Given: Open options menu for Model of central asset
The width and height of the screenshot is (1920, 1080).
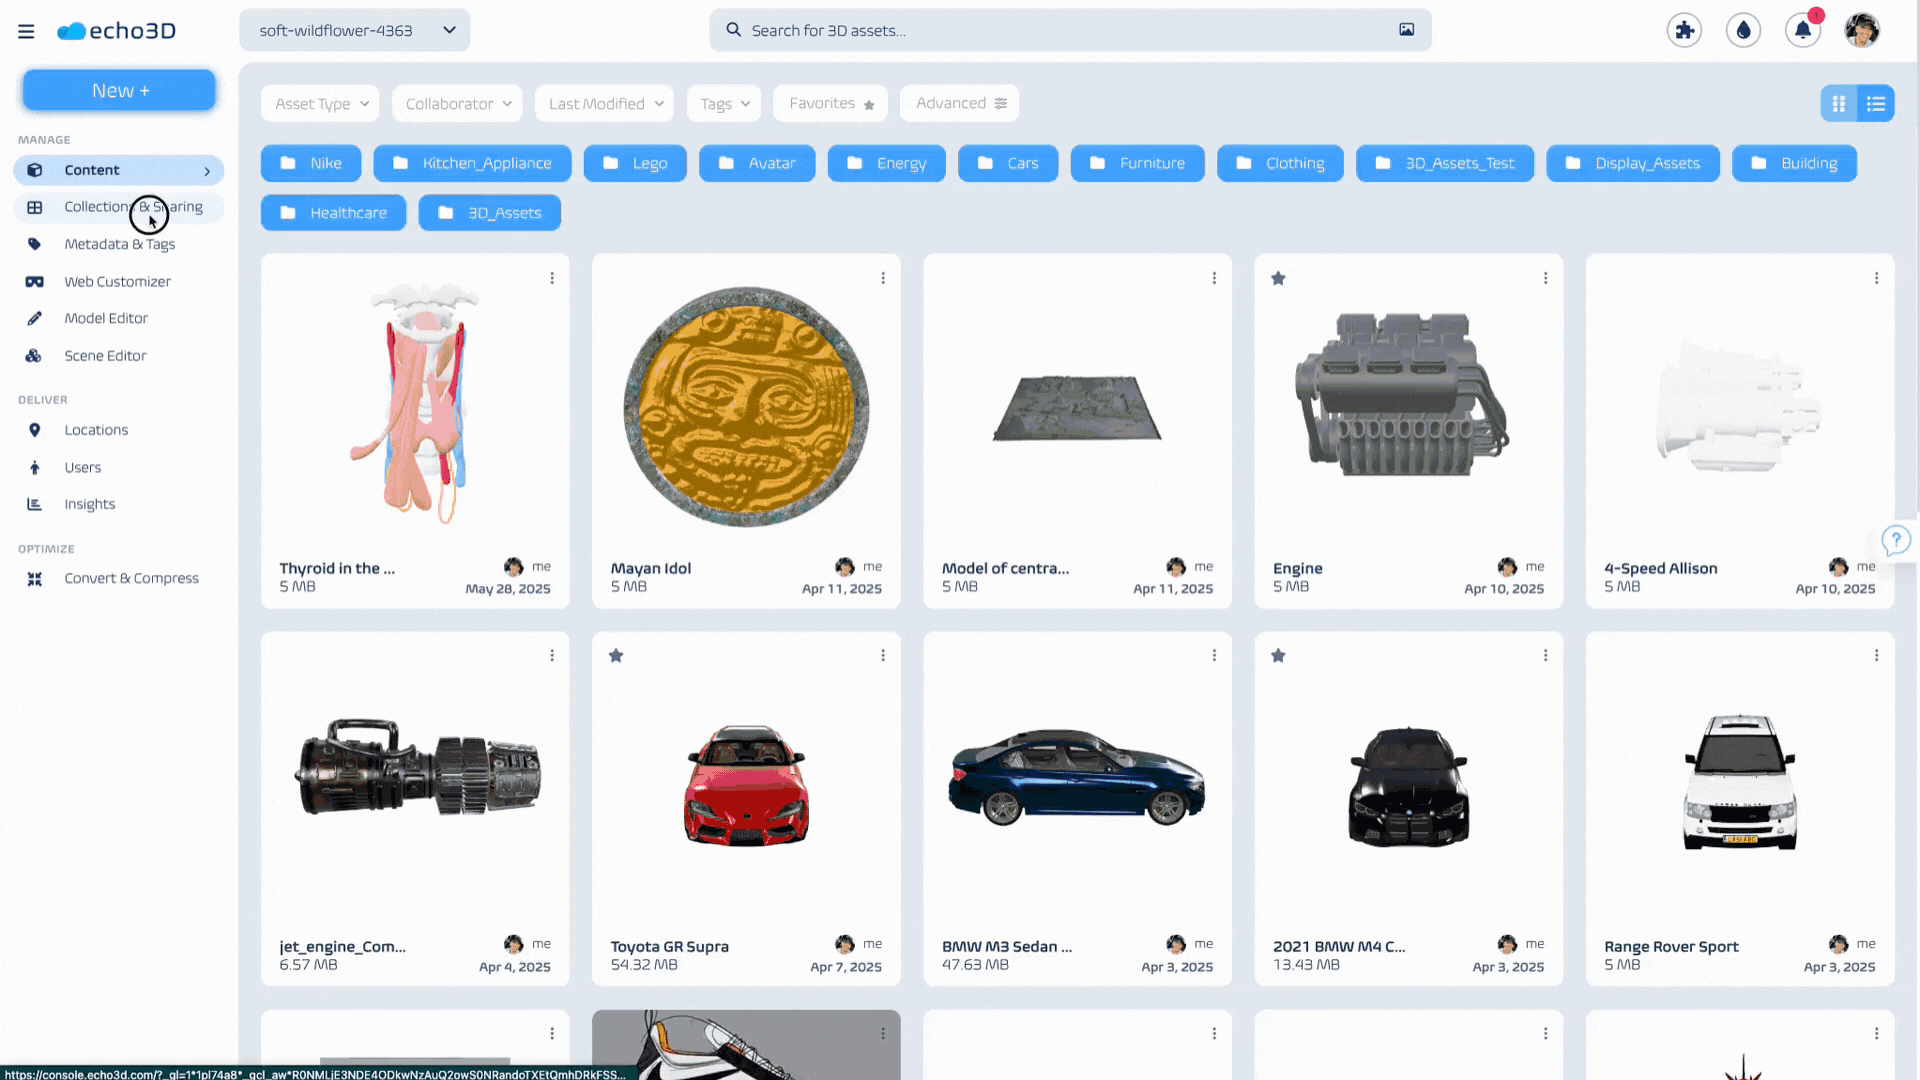Looking at the screenshot, I should tap(1214, 278).
